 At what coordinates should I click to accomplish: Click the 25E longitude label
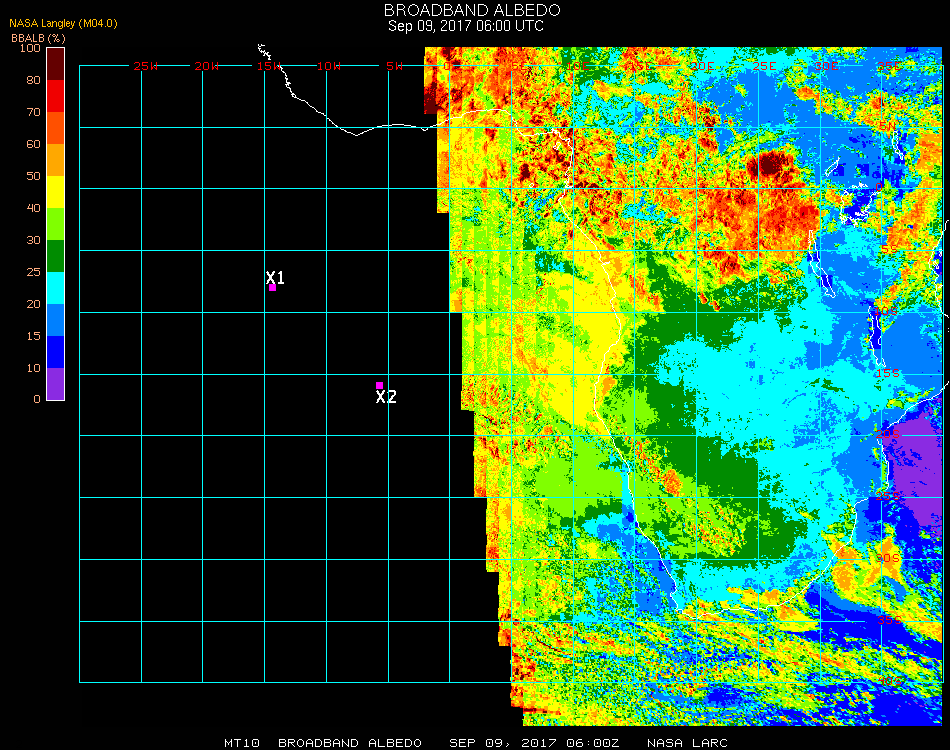coord(764,66)
